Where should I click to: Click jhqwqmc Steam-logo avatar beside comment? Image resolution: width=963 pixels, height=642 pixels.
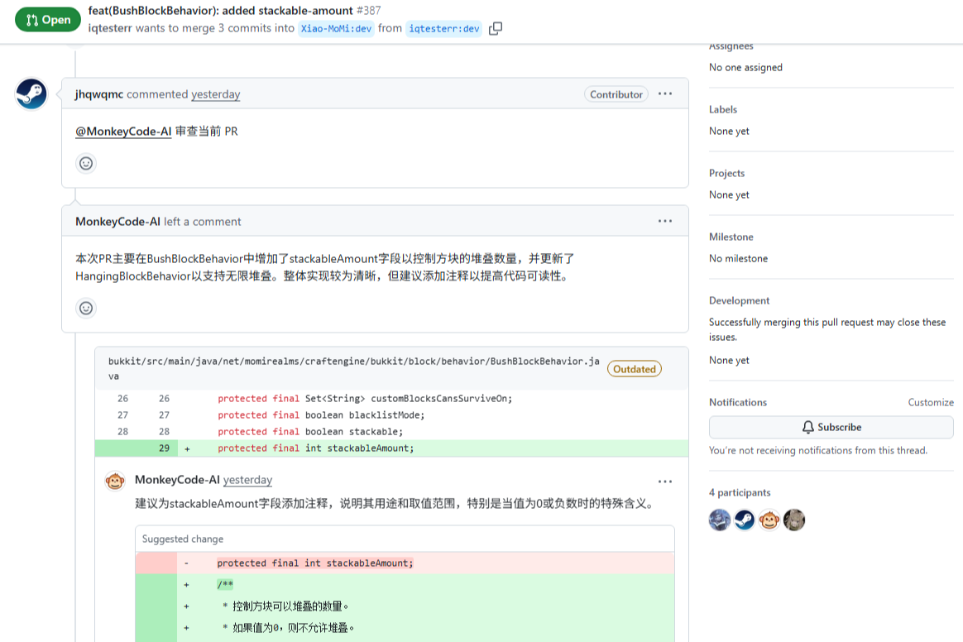31,94
